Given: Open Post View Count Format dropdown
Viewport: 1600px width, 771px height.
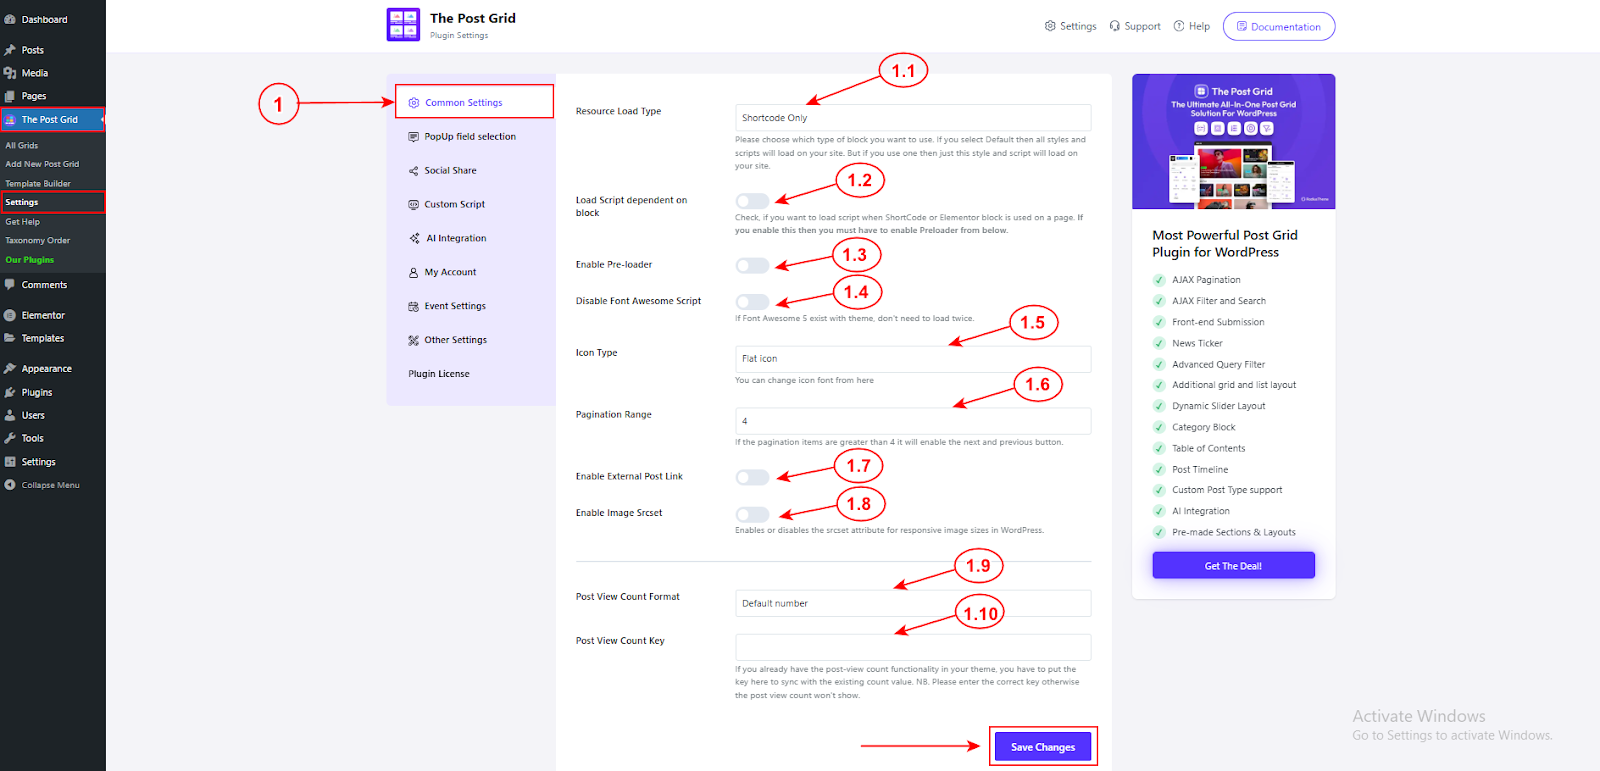Looking at the screenshot, I should [x=913, y=603].
